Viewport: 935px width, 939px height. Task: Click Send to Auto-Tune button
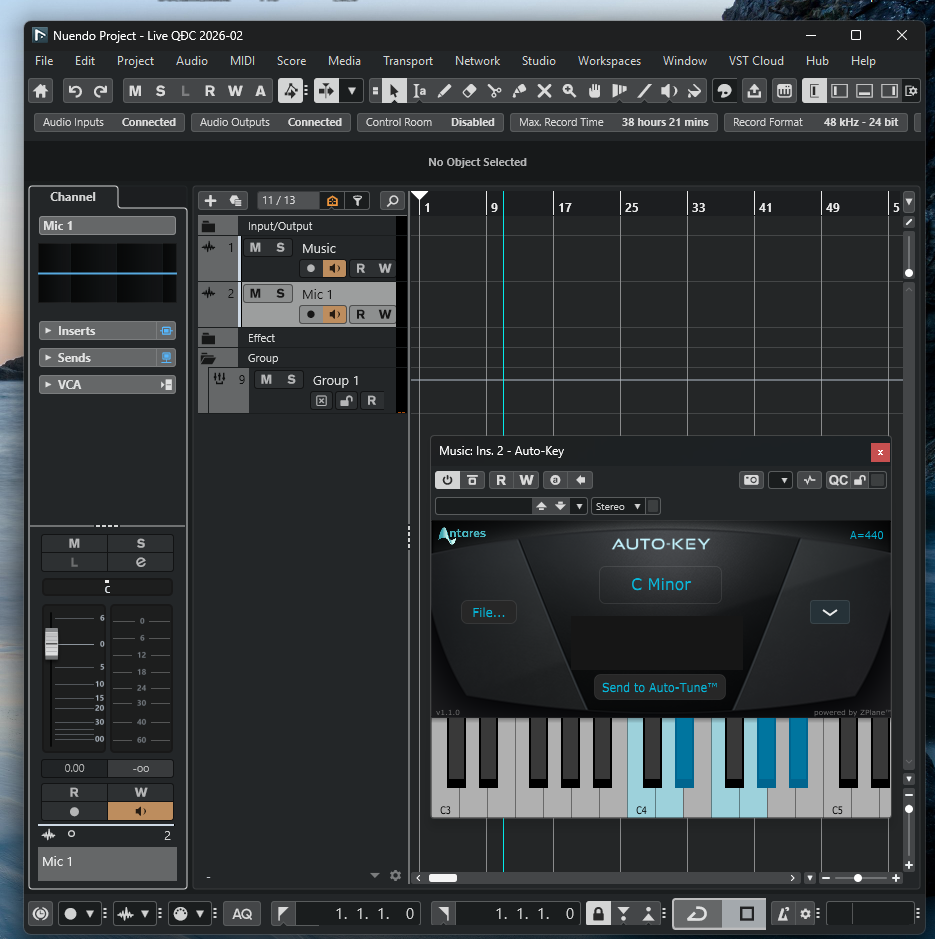659,687
